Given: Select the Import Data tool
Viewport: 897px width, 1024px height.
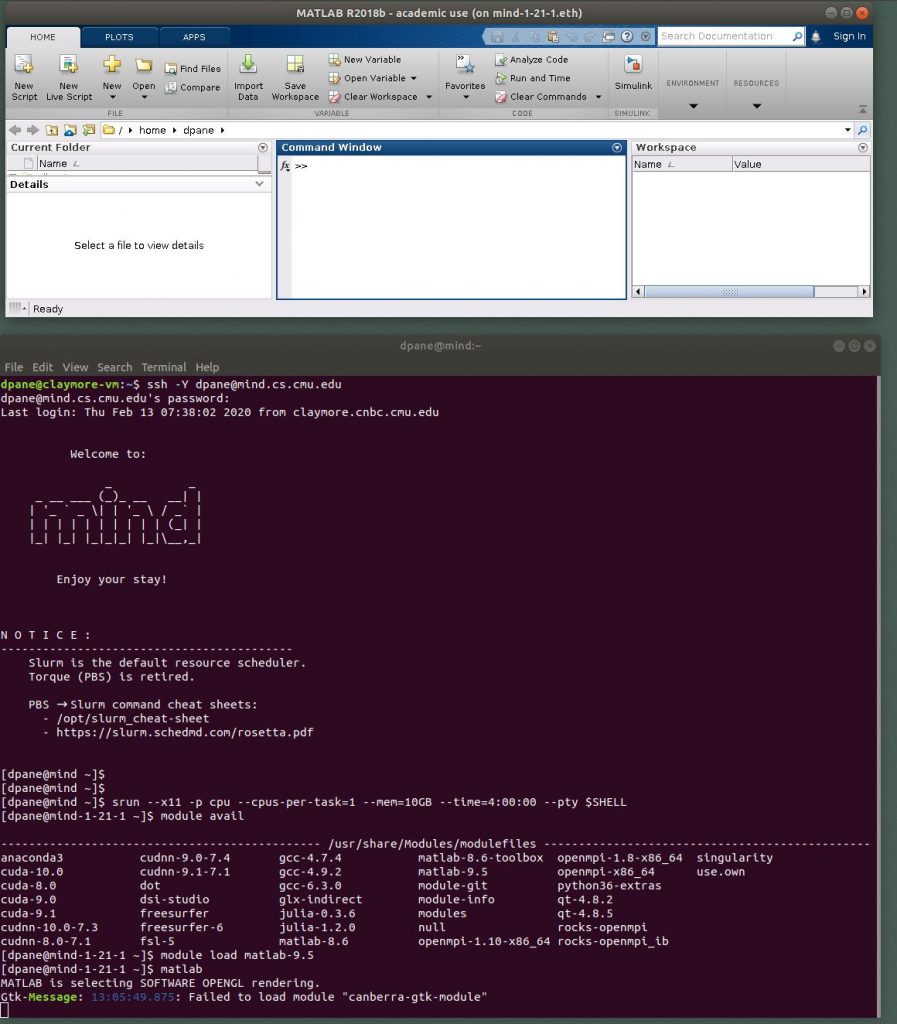Looking at the screenshot, I should [248, 80].
